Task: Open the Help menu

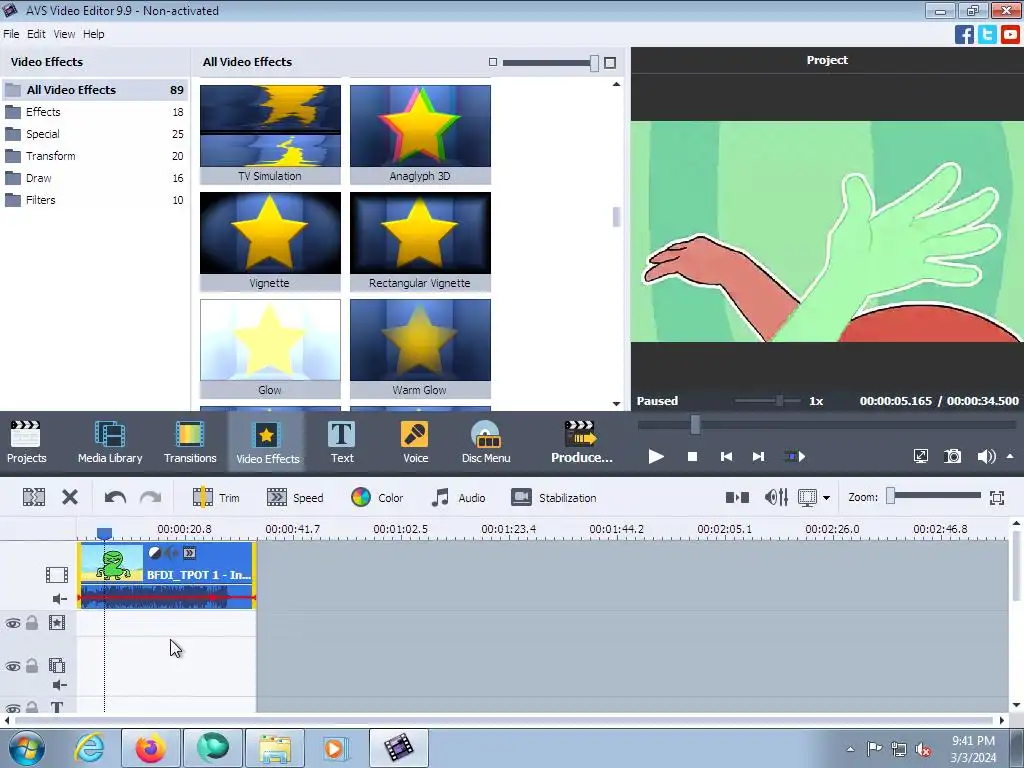Action: (93, 34)
